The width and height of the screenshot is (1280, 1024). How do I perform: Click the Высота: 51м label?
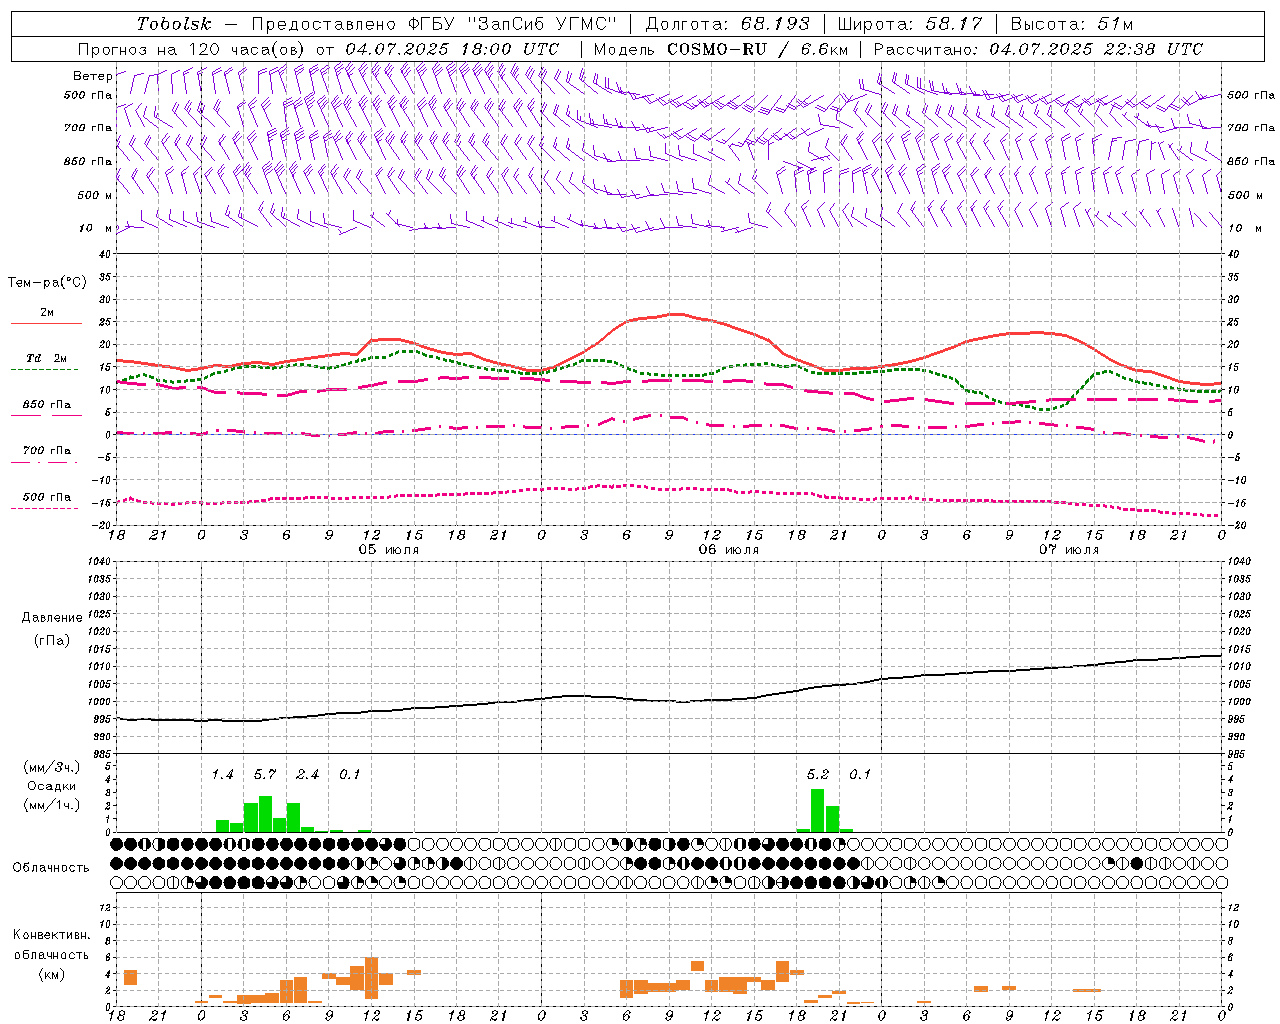tap(1071, 24)
